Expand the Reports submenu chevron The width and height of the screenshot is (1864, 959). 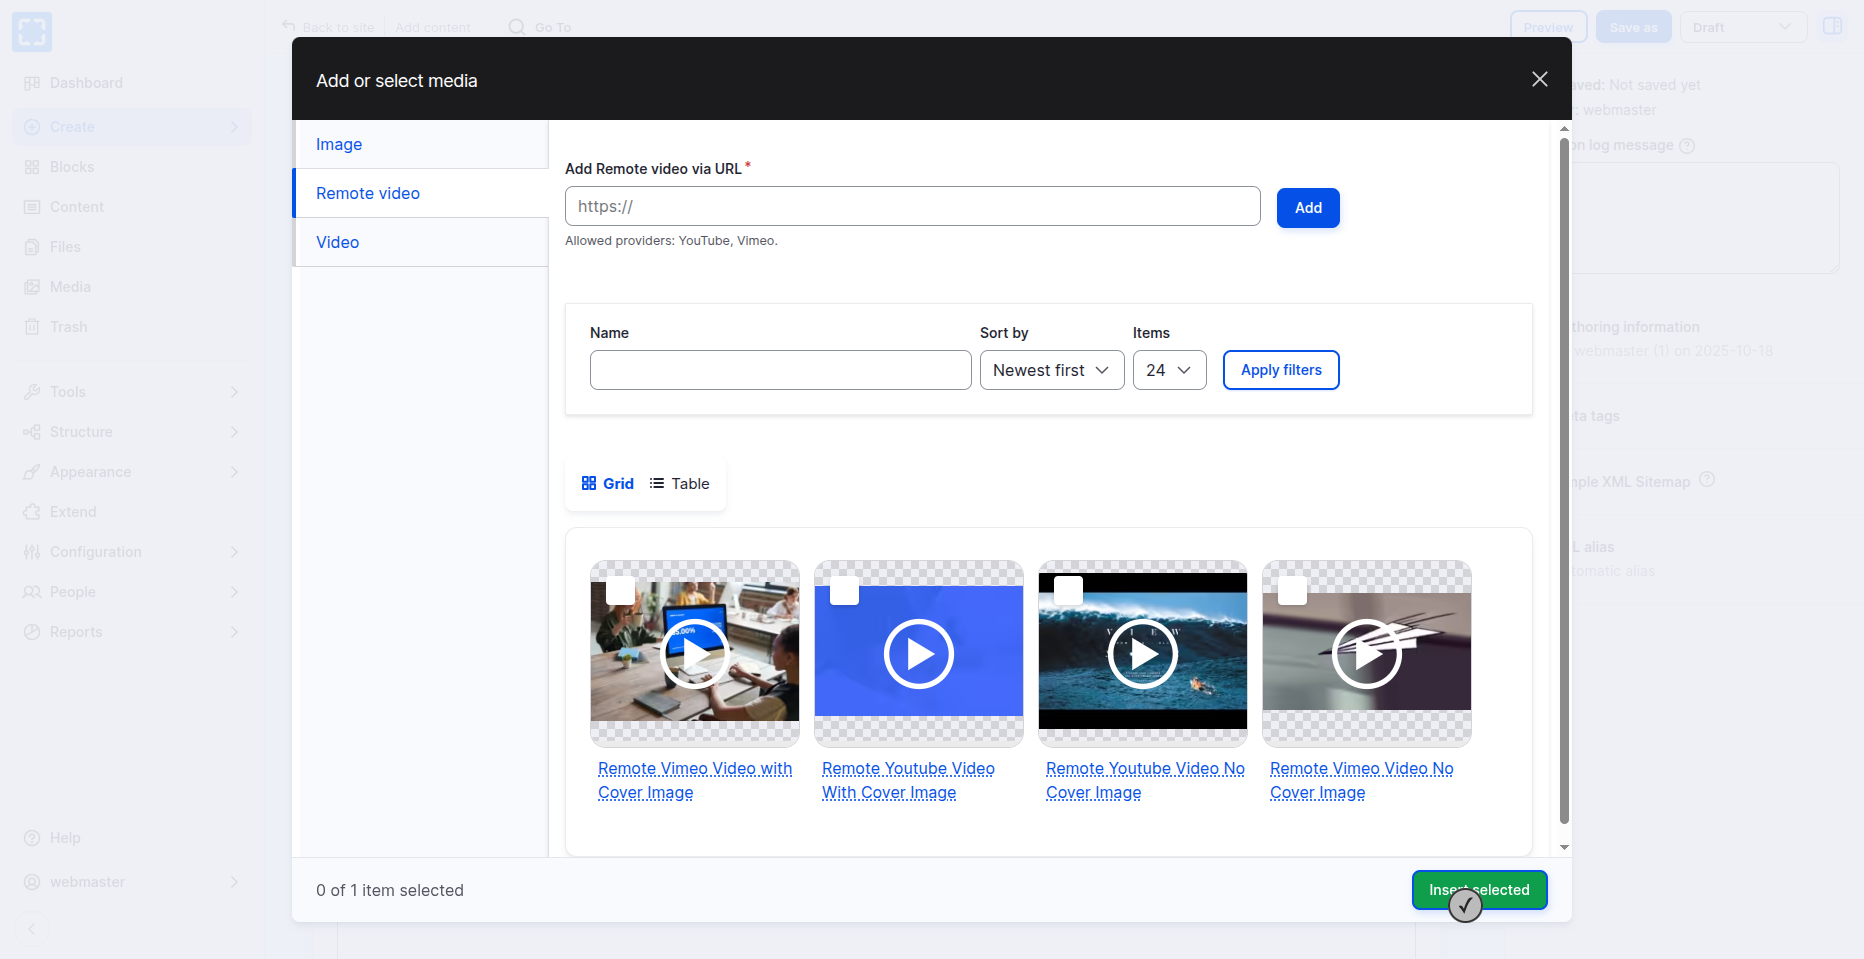(x=234, y=632)
